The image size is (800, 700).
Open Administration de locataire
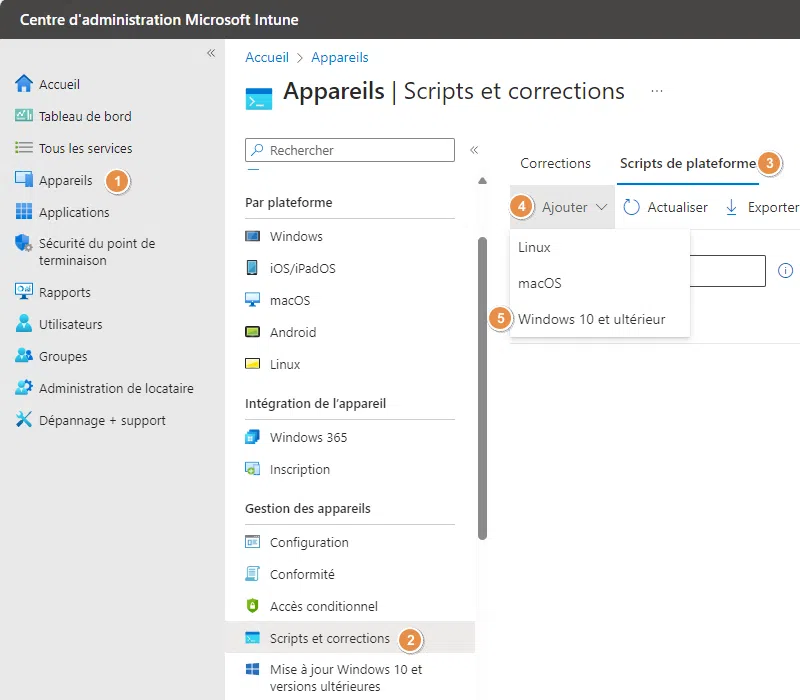96,388
